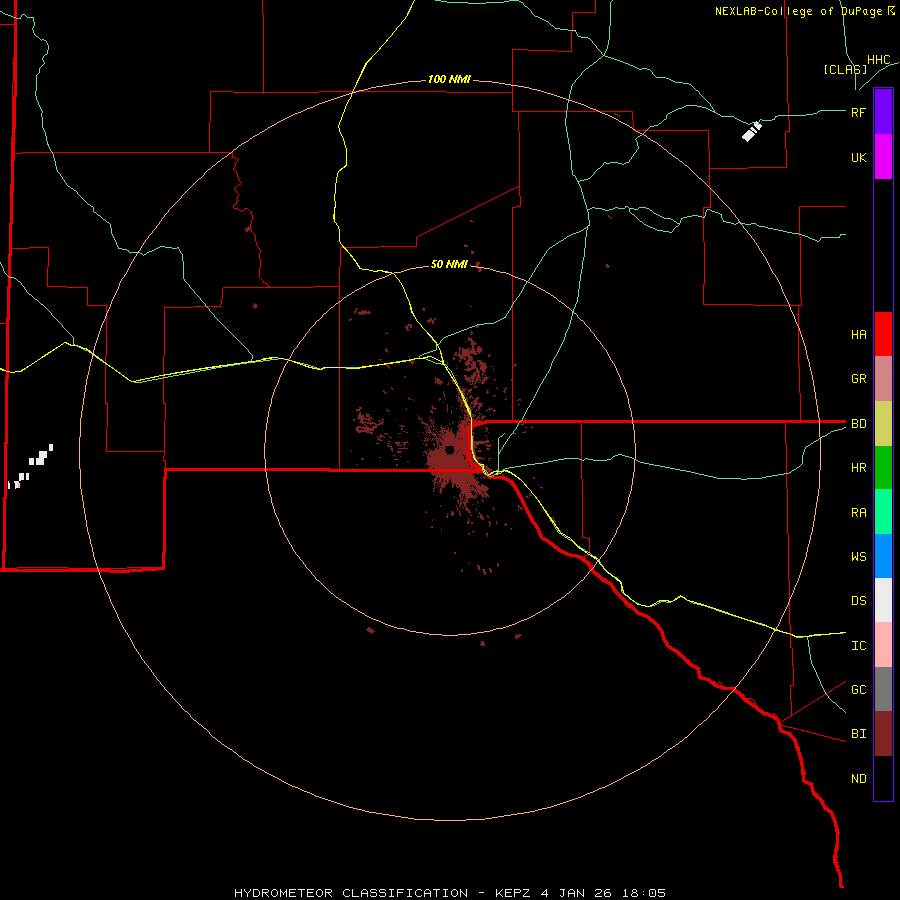
Task: Click the GC legend label
Action: tap(858, 689)
